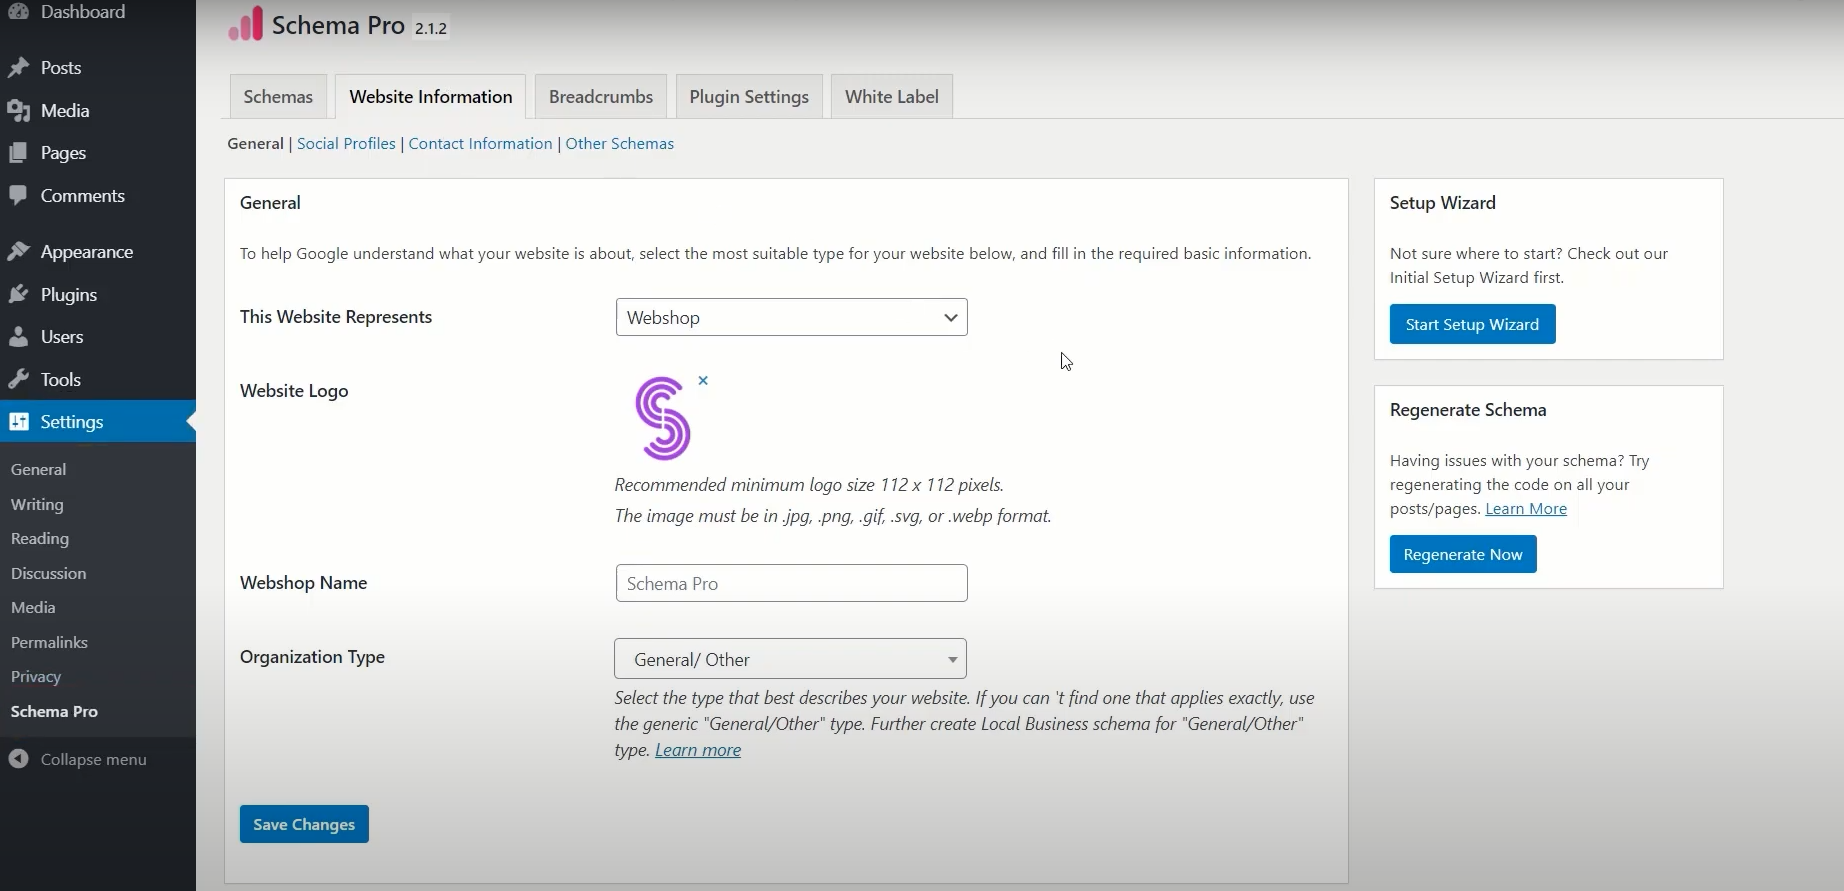Click the Schema Pro logo icon
1844x891 pixels.
pyautogui.click(x=245, y=24)
